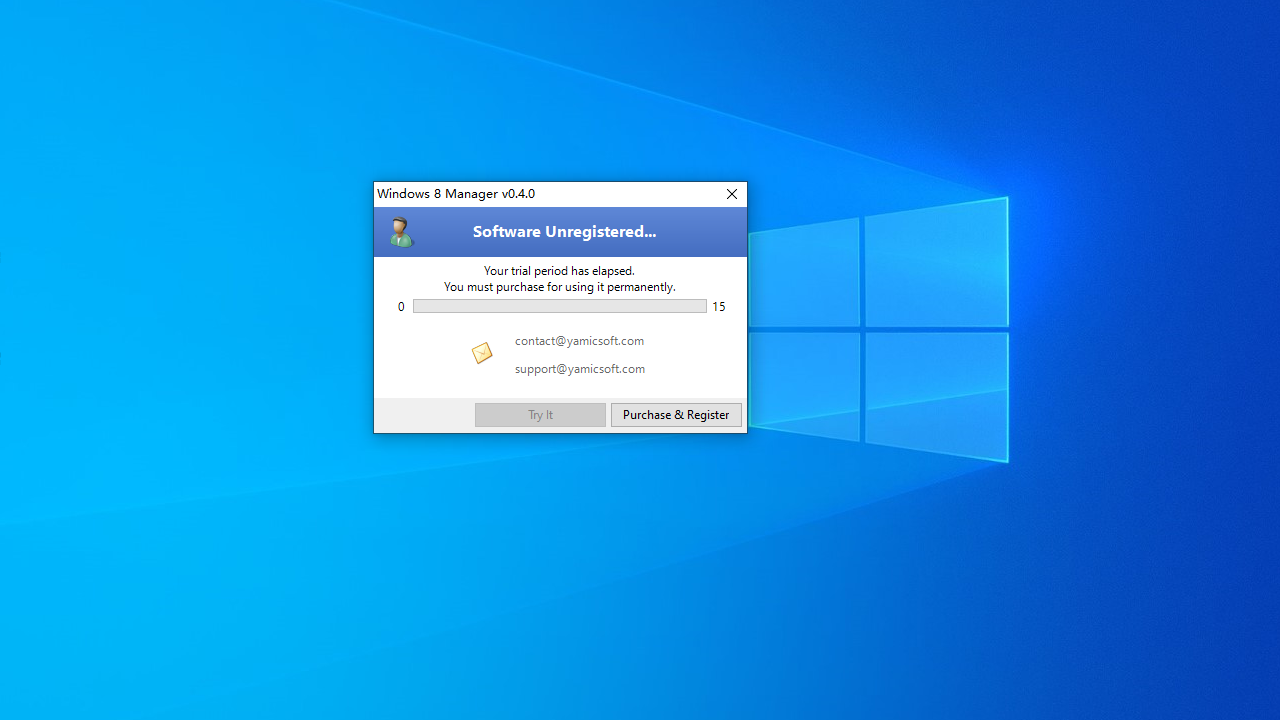Open the contact@yamicsoft.com email link

[579, 341]
